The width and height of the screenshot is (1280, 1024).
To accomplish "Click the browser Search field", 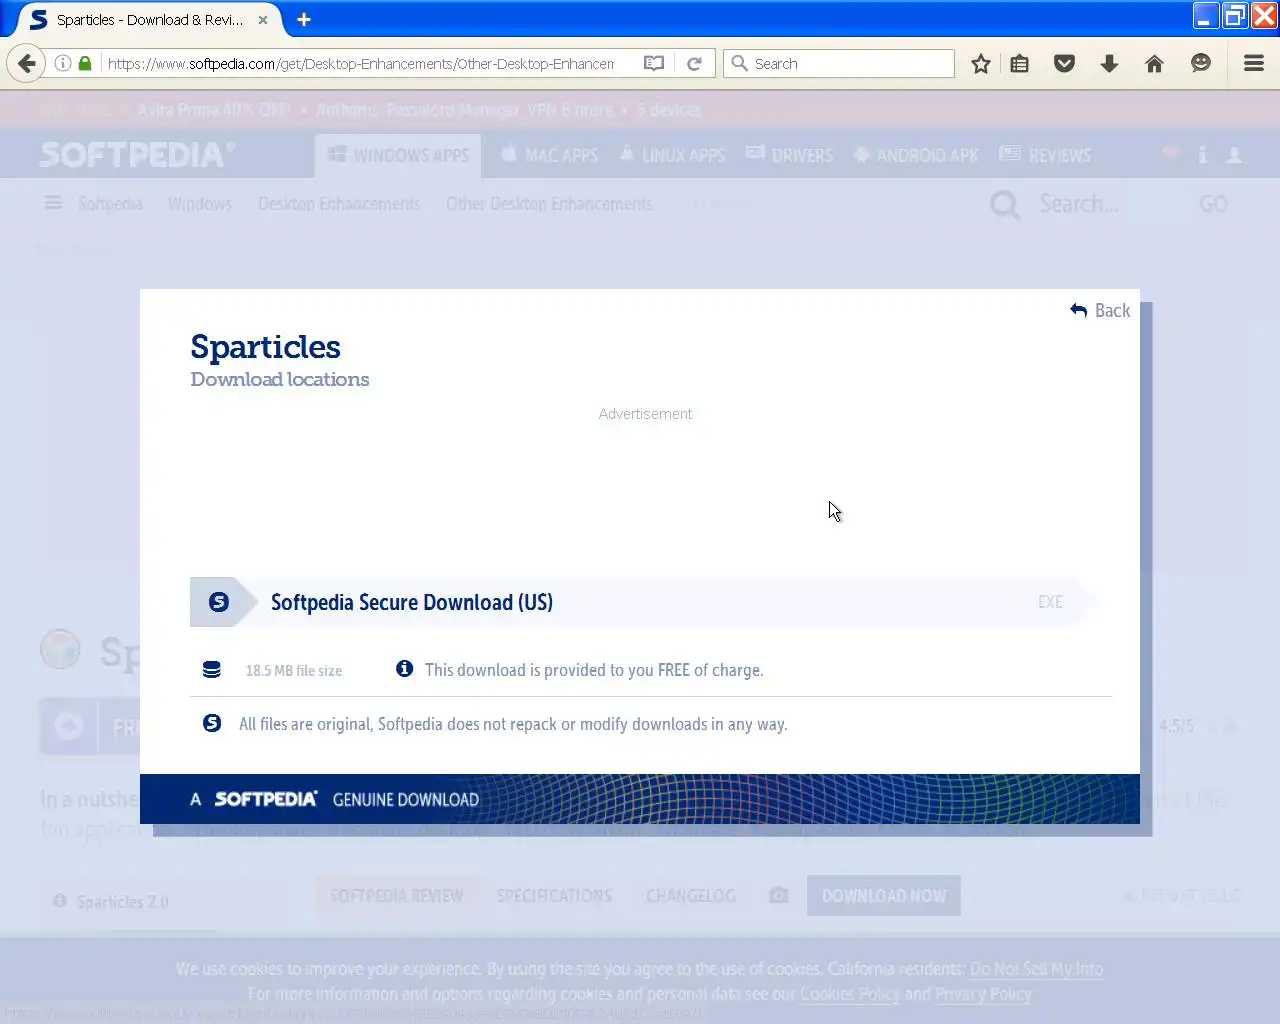I will point(839,63).
